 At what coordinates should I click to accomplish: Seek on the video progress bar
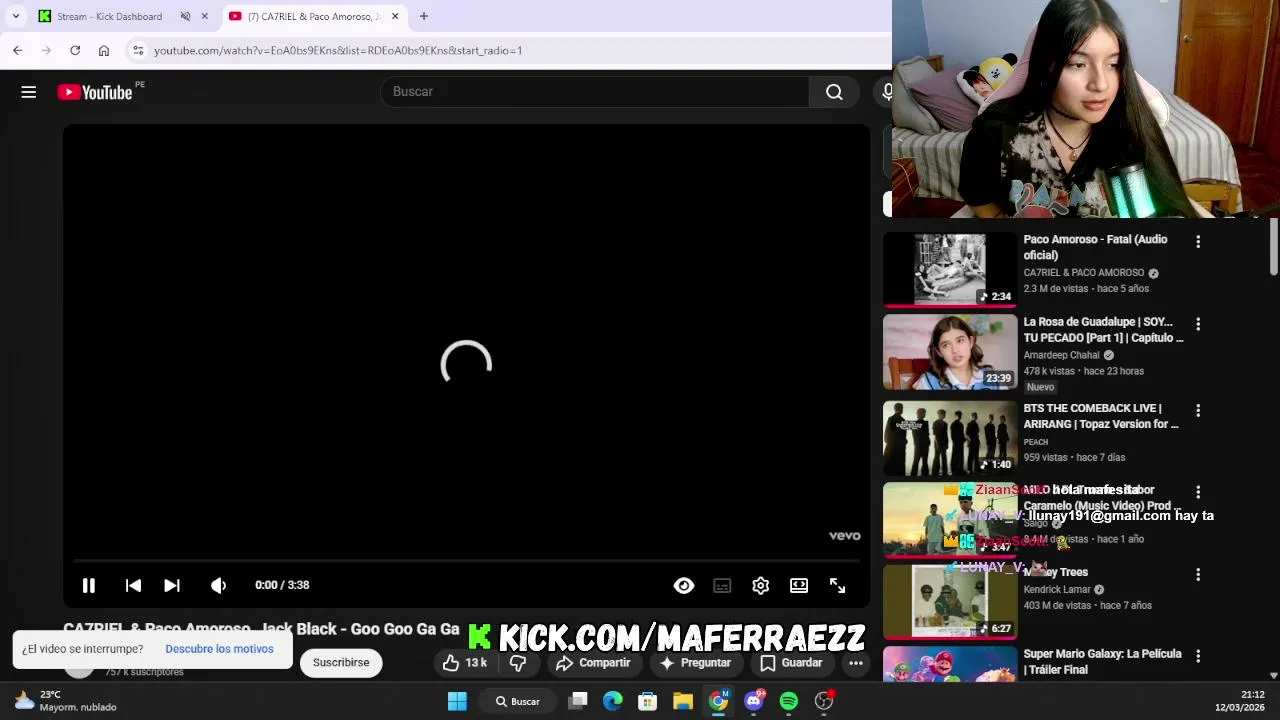[x=466, y=561]
